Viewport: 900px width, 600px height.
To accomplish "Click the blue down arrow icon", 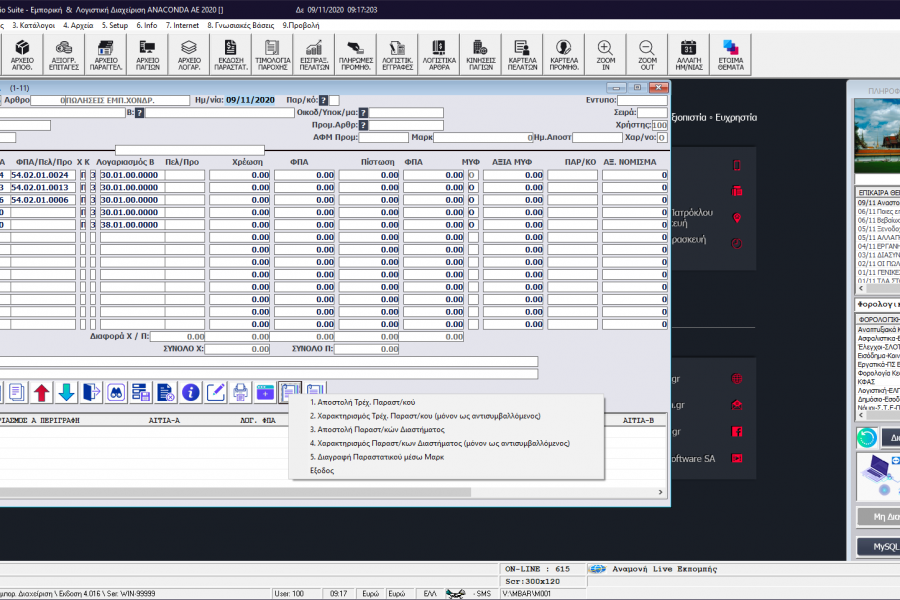I will (67, 393).
